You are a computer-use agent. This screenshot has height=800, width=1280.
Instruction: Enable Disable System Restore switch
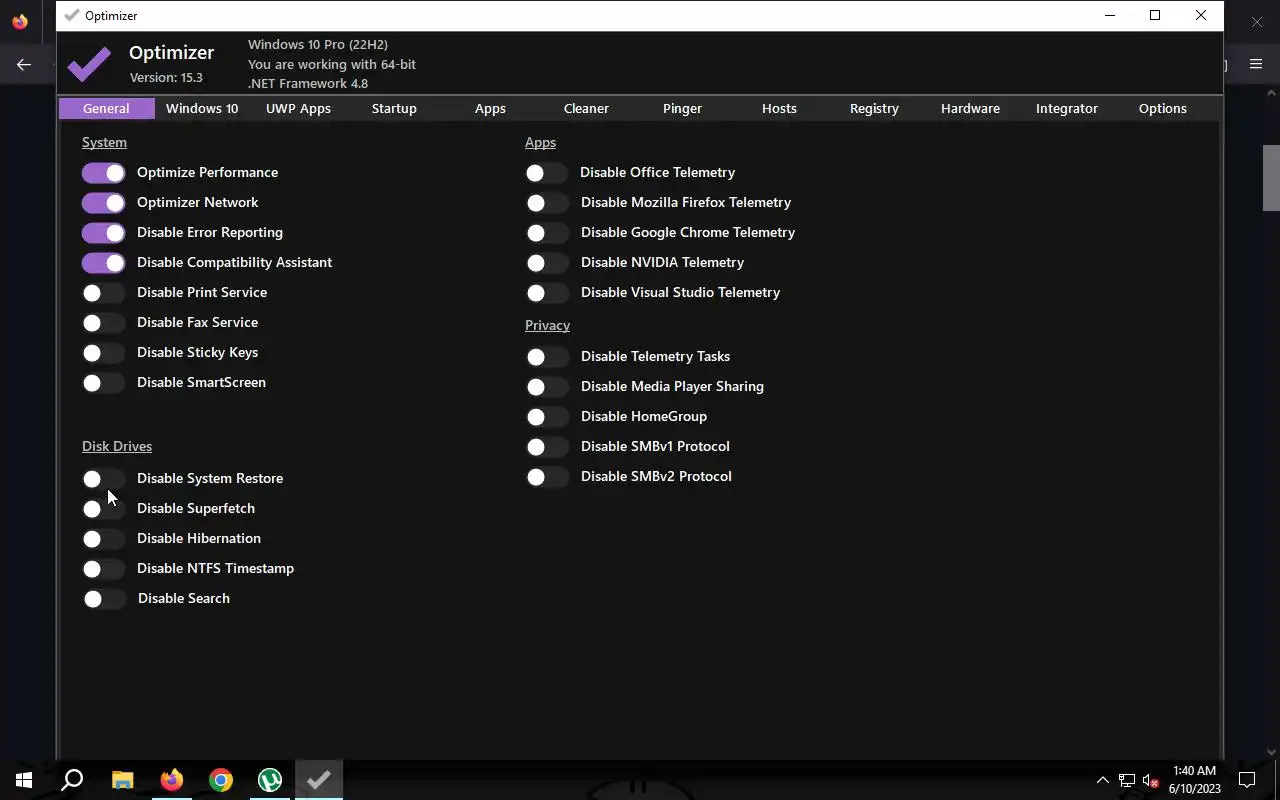[x=104, y=479]
